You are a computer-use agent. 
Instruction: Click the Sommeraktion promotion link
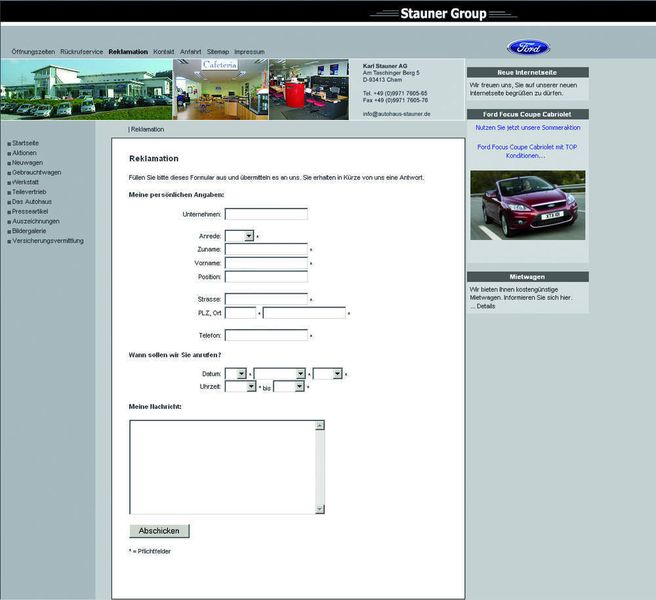click(x=527, y=128)
